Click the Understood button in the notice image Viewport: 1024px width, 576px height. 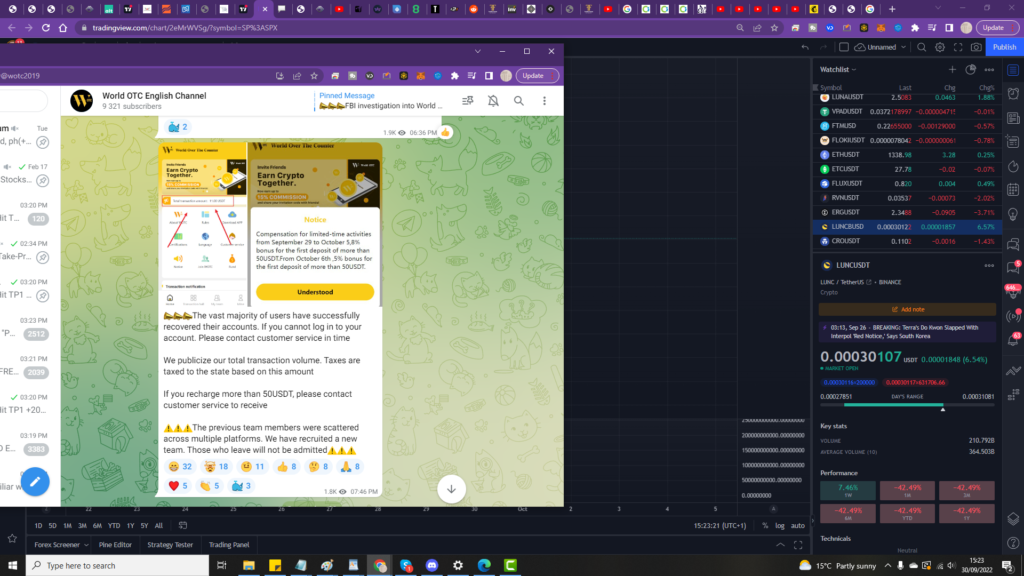pyautogui.click(x=315, y=292)
